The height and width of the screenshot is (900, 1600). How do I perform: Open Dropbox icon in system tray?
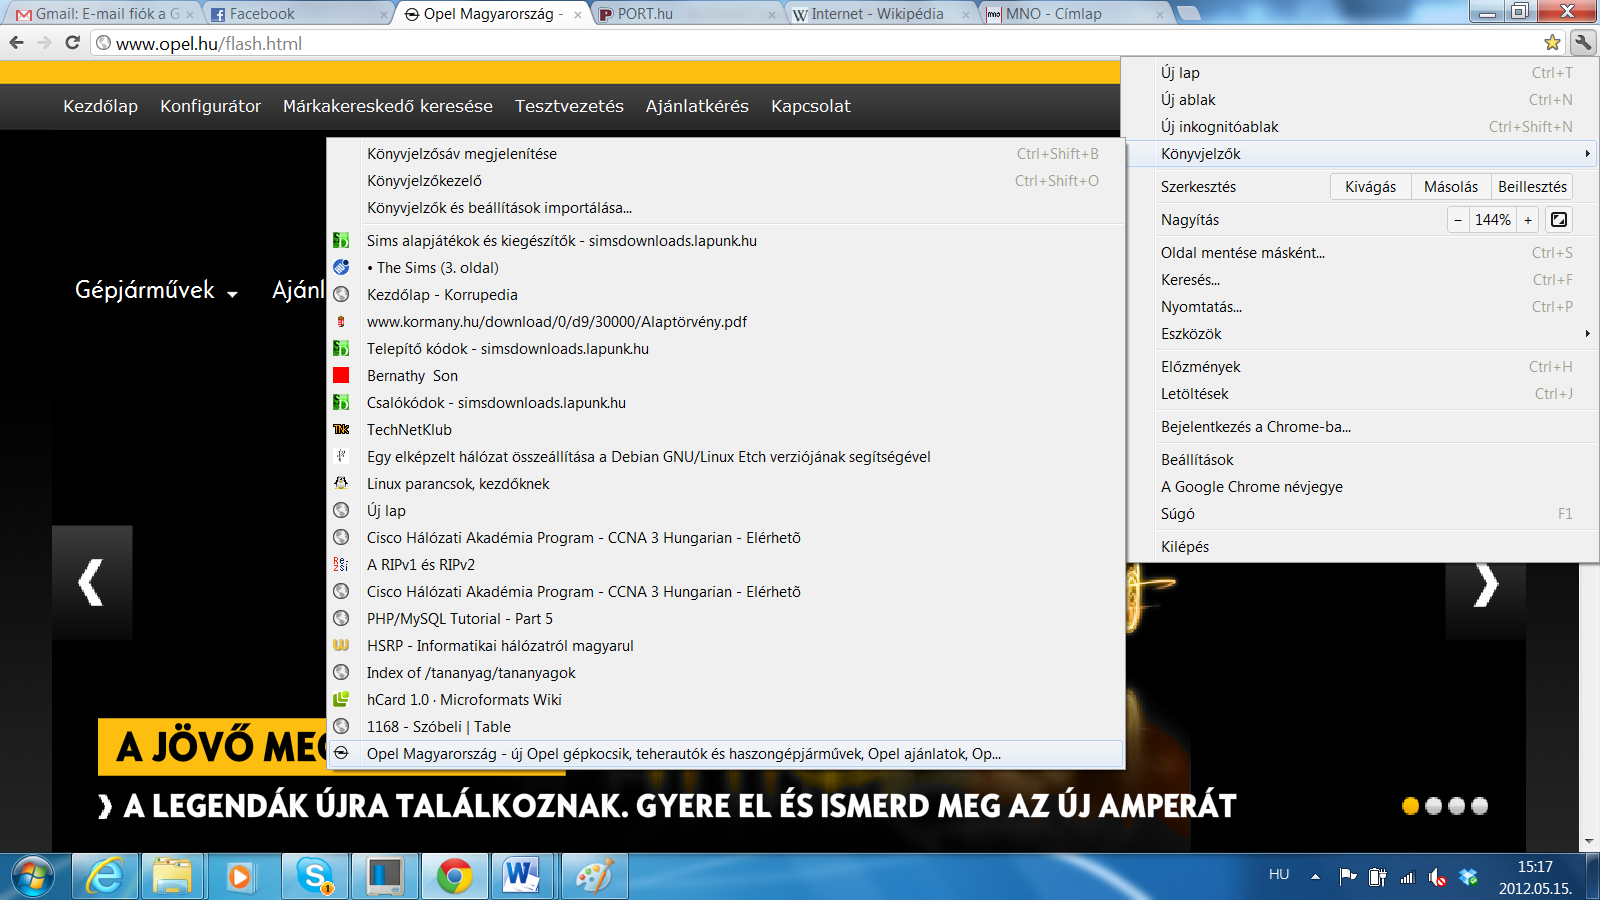click(x=1468, y=877)
